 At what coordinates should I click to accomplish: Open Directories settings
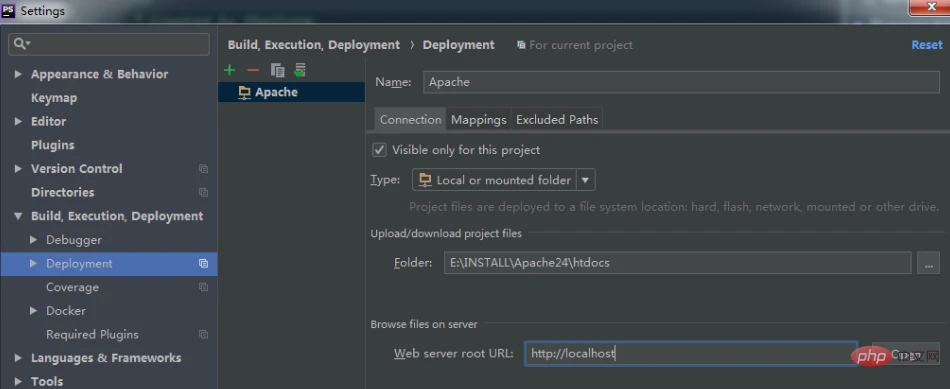tap(63, 192)
